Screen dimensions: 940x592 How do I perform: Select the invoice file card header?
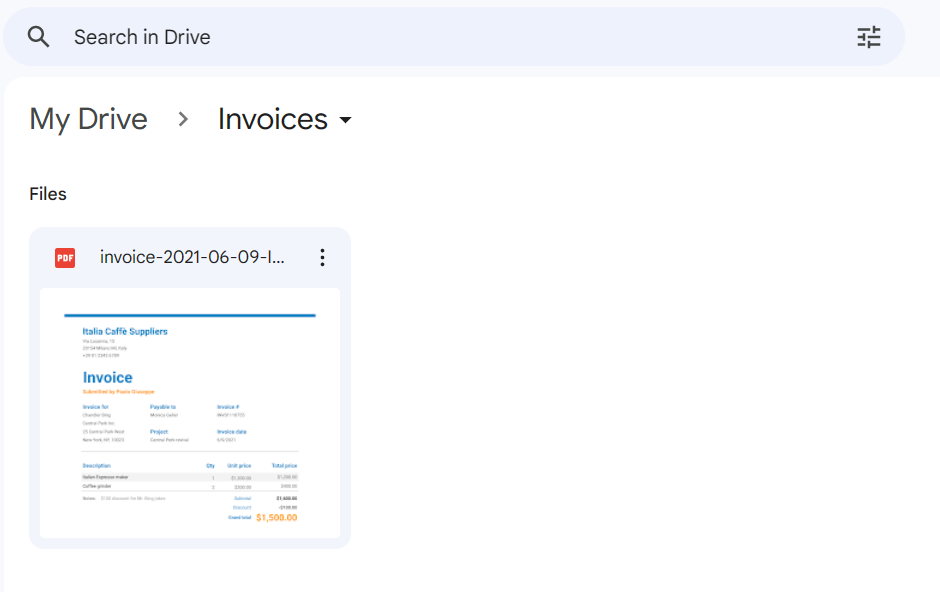pyautogui.click(x=190, y=257)
